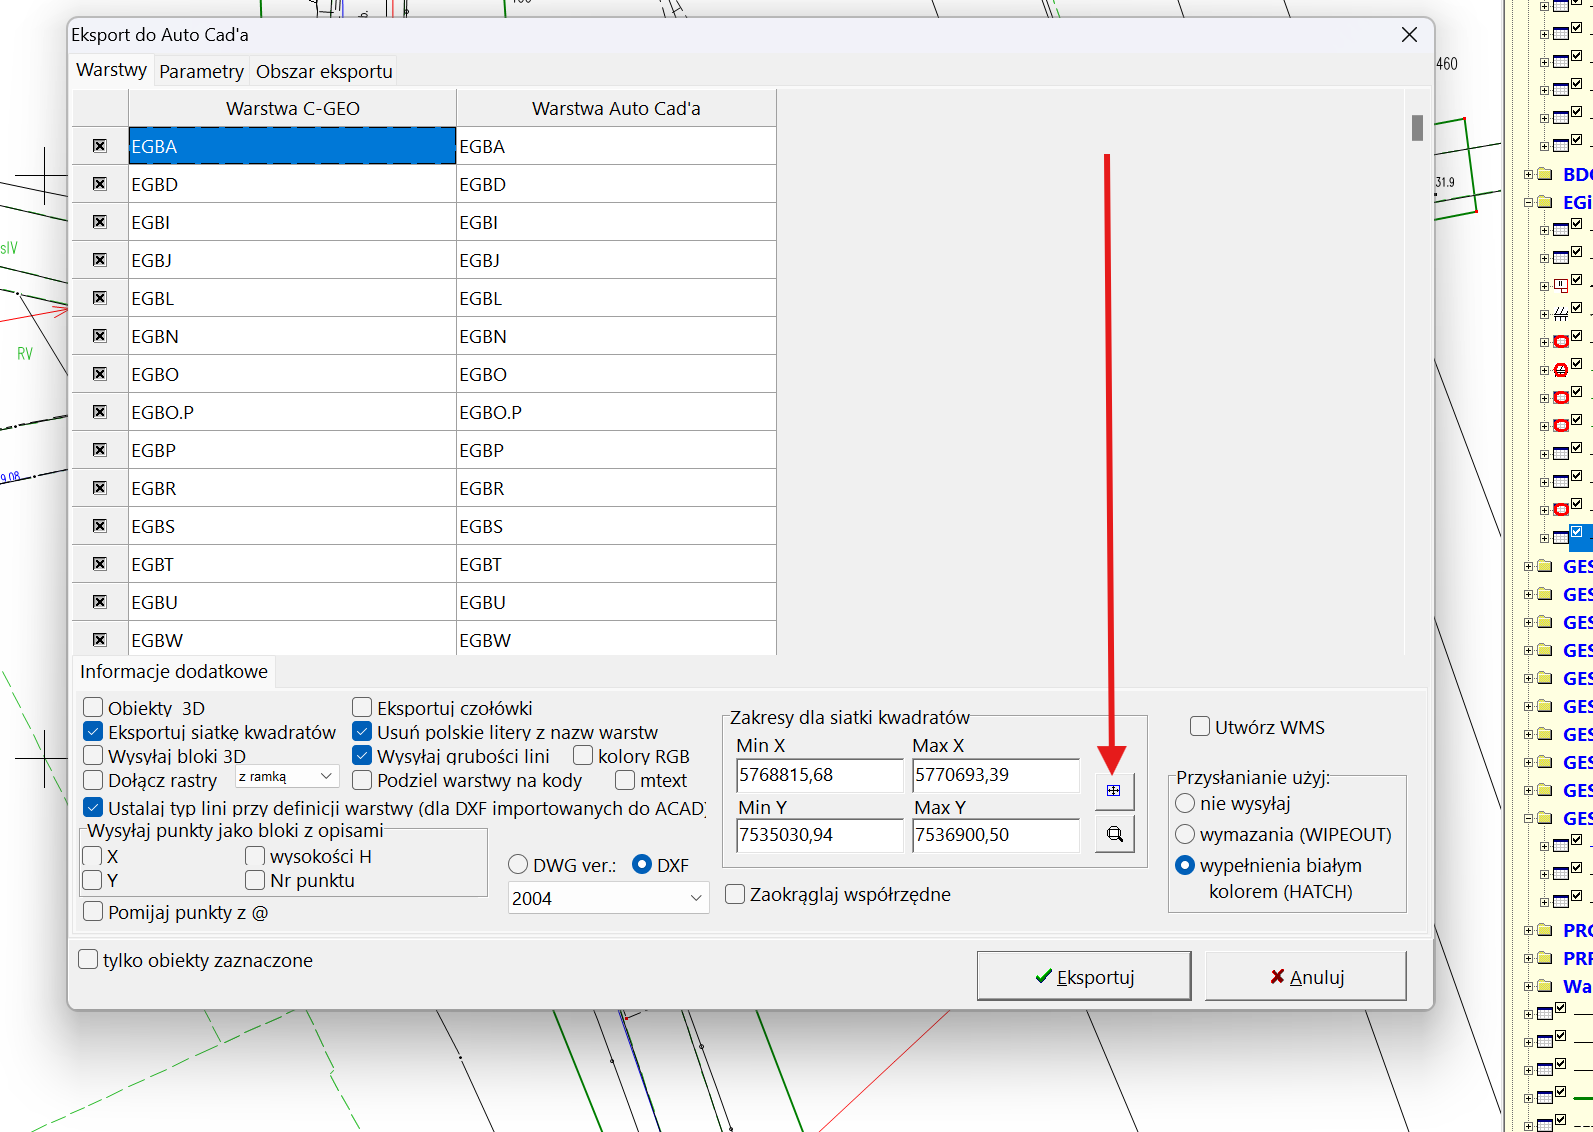The image size is (1593, 1132).
Task: Click the grid range button beside Max X
Action: 1114,791
